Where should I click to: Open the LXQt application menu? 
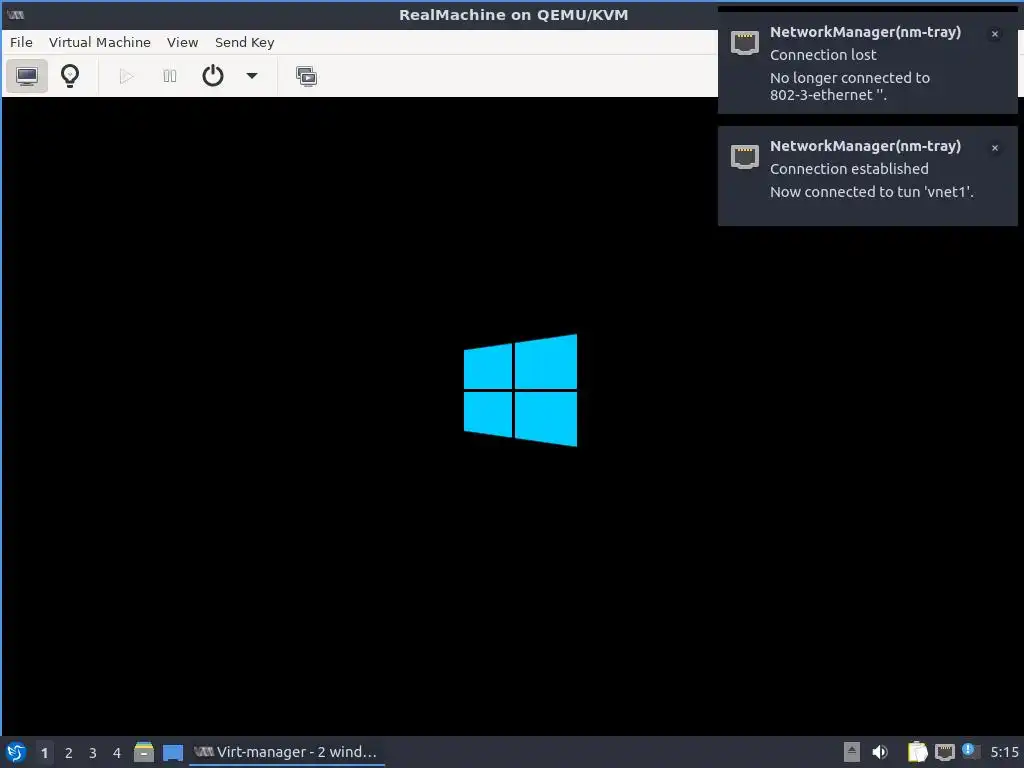coord(16,752)
